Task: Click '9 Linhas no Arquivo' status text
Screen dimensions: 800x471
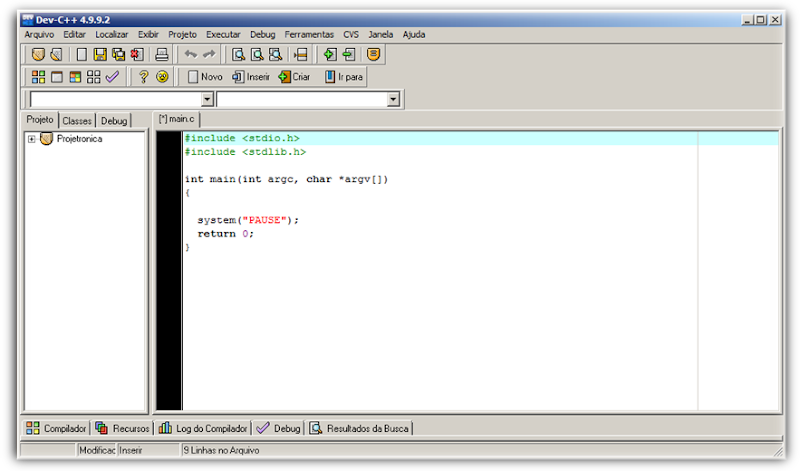Action: coord(221,450)
